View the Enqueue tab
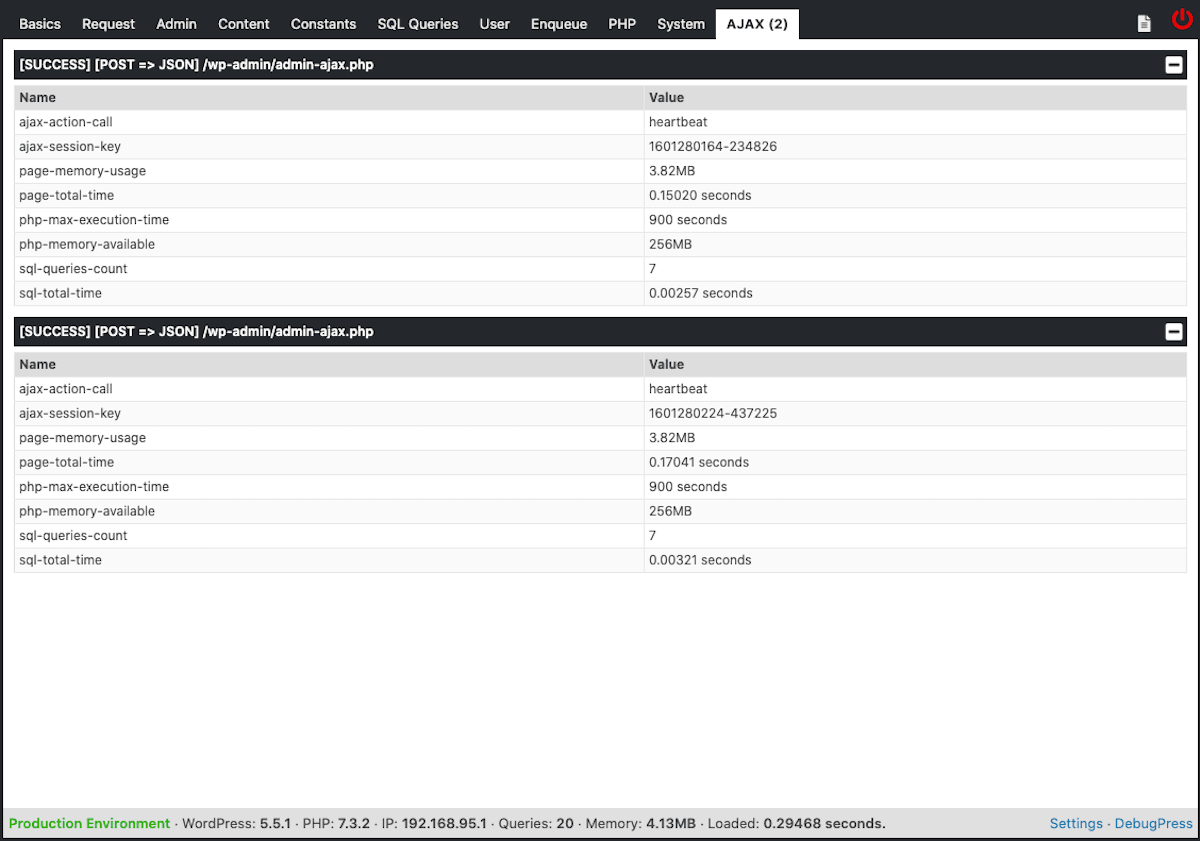1200x841 pixels. (x=558, y=24)
